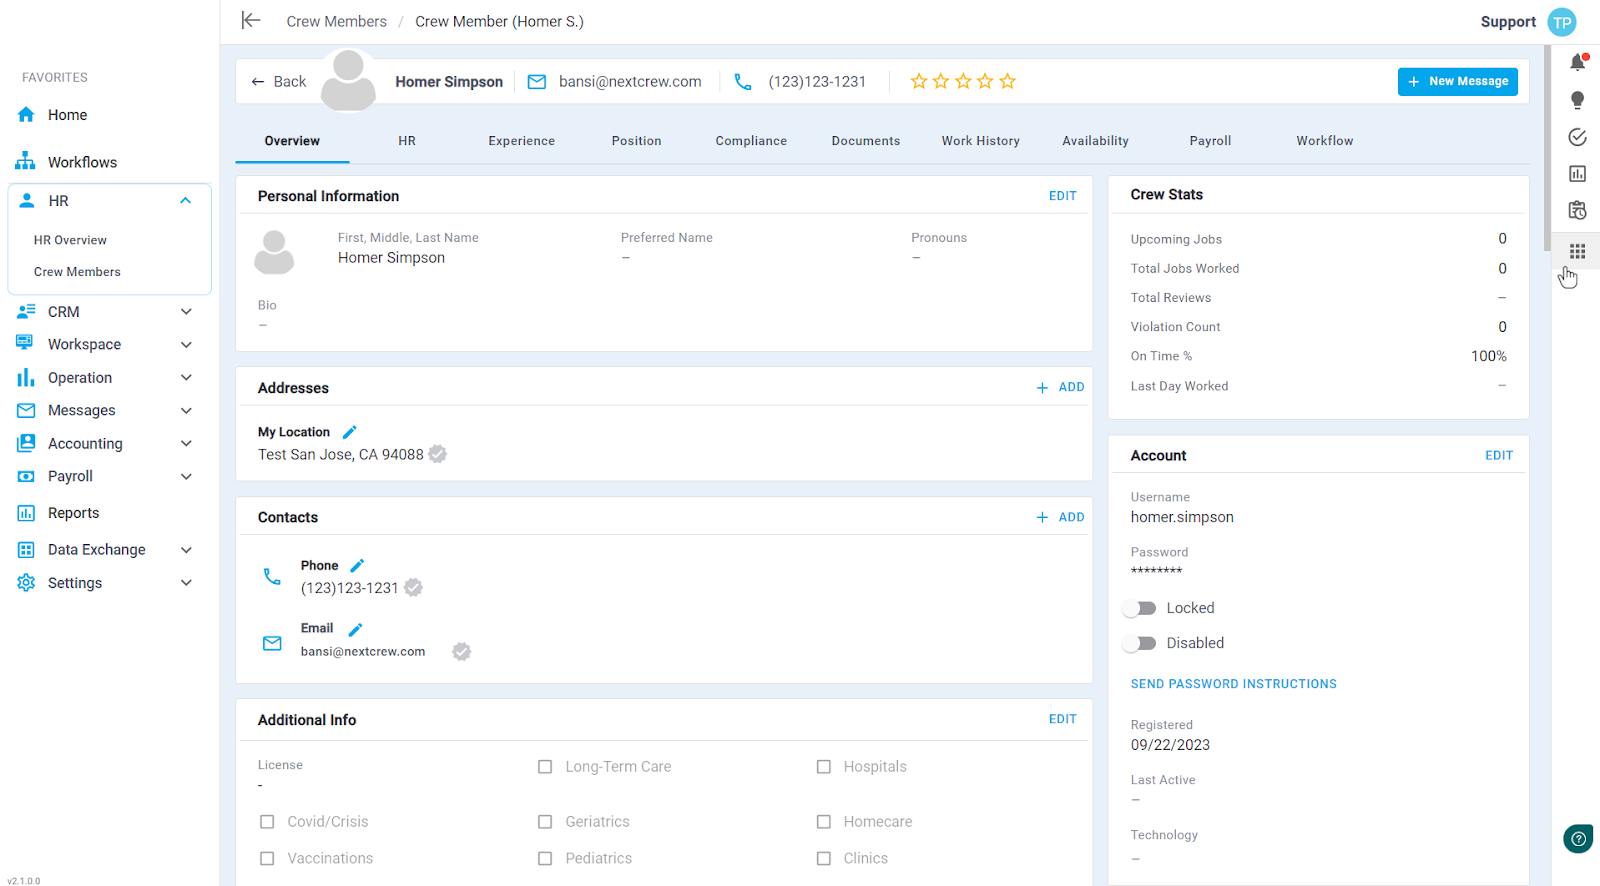This screenshot has height=886, width=1600.
Task: Expand the Operation sidebar section
Action: (x=186, y=378)
